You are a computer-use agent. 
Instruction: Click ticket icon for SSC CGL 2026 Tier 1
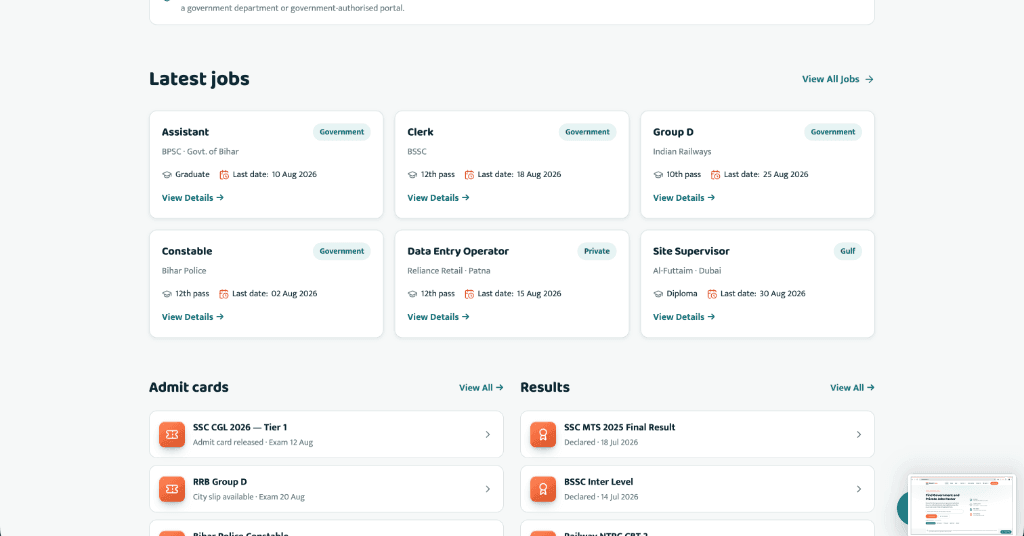[172, 434]
